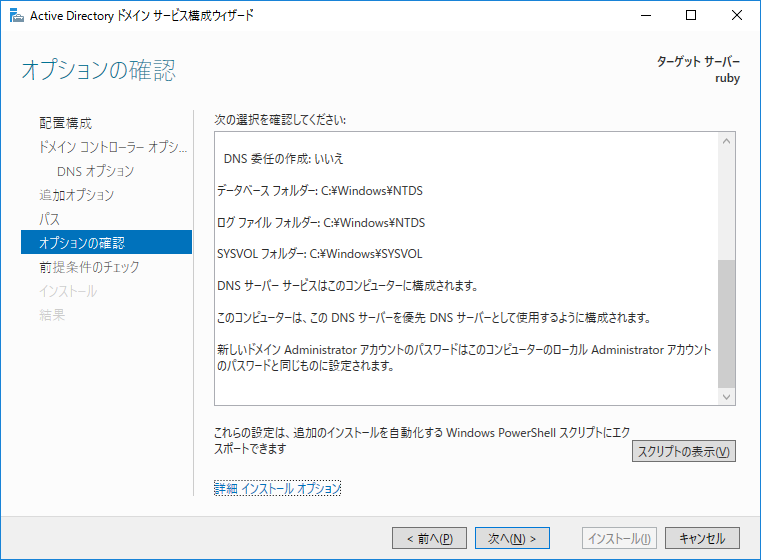761x560 pixels.
Task: Click スクリプトの表示(V) button
Action: pos(683,451)
